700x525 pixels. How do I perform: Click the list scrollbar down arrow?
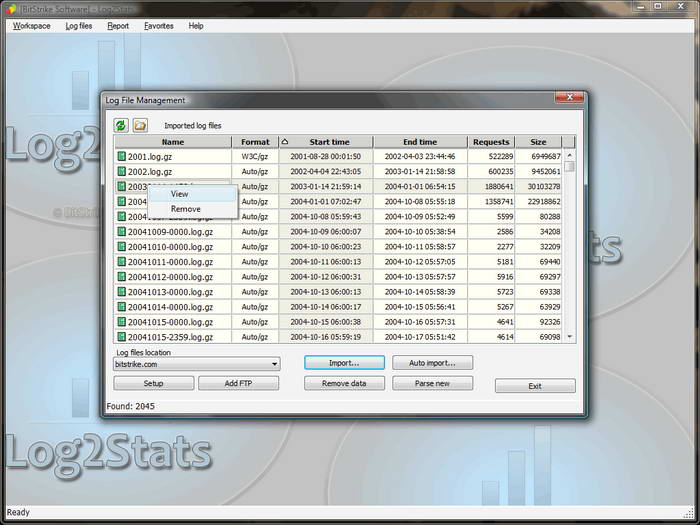click(569, 337)
